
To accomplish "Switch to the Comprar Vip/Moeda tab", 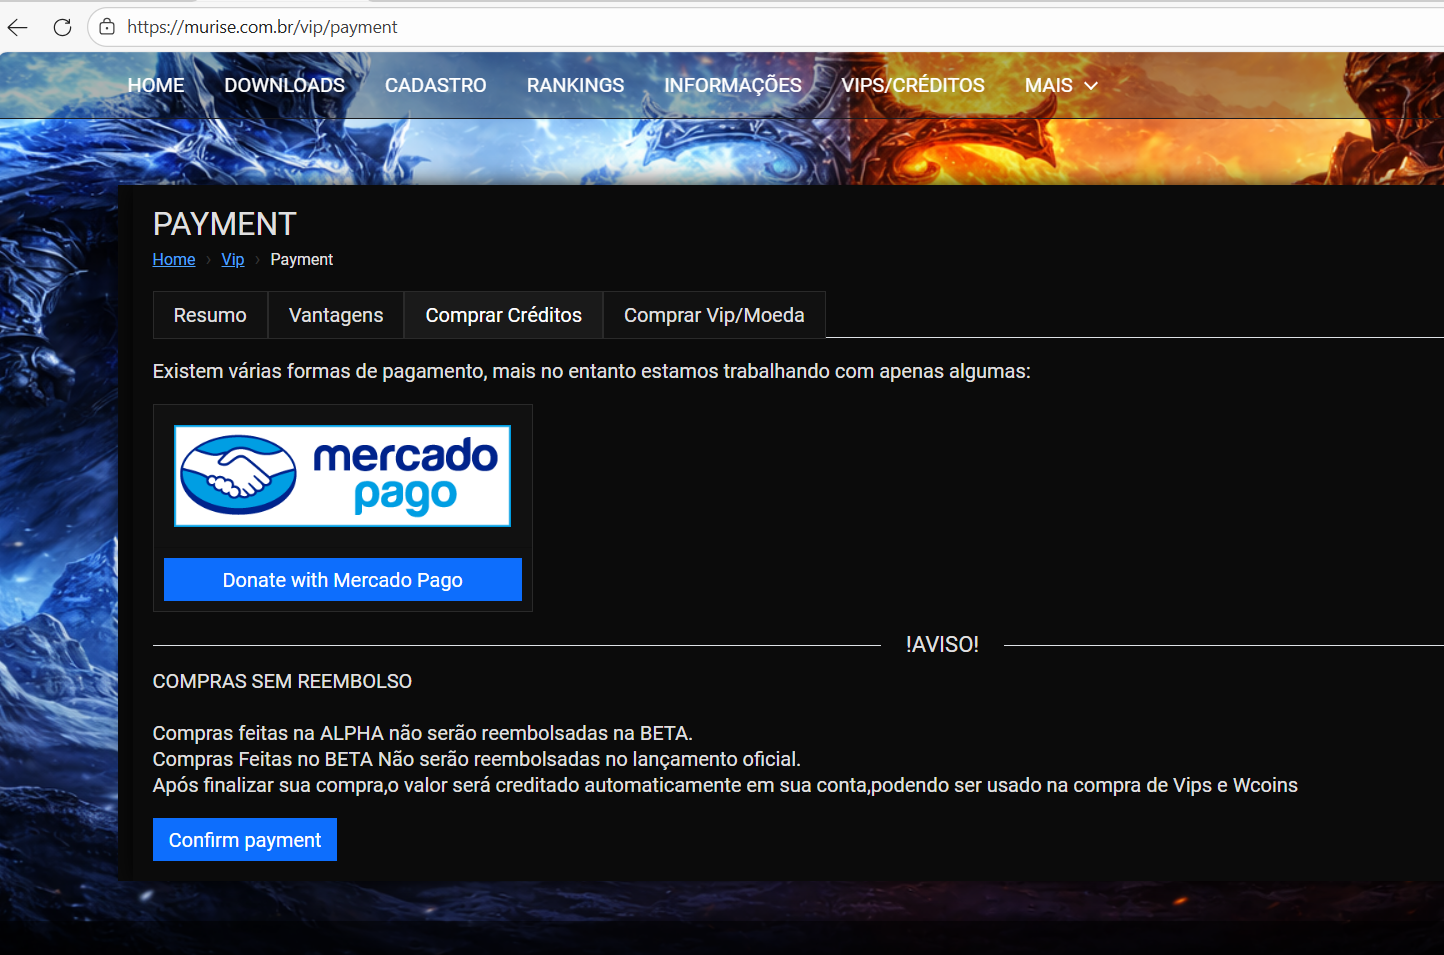I will coord(714,315).
